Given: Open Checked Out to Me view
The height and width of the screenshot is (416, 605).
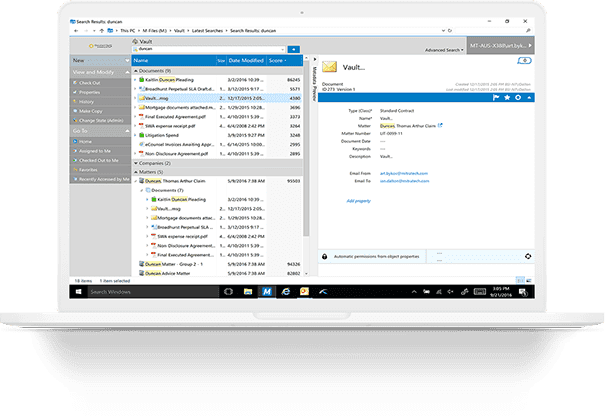Looking at the screenshot, I should click(x=98, y=161).
